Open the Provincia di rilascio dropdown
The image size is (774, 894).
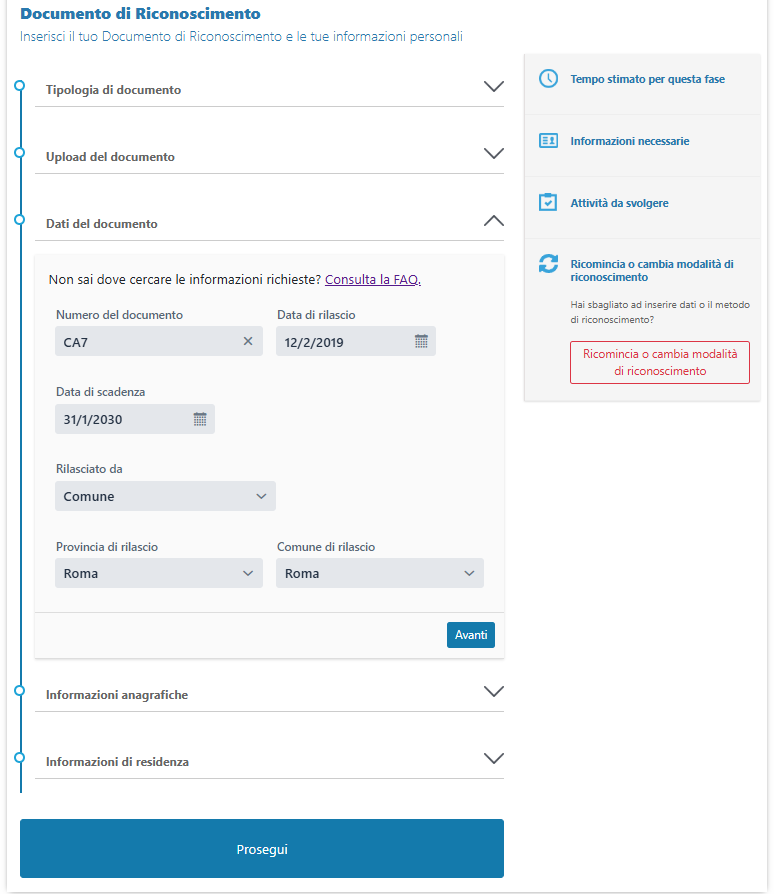click(159, 573)
